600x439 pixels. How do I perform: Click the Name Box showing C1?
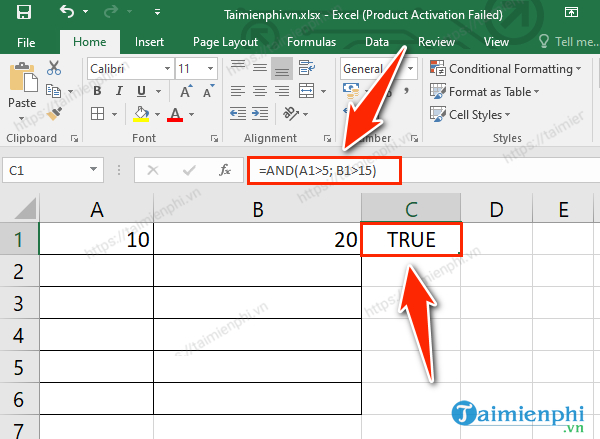pos(53,170)
